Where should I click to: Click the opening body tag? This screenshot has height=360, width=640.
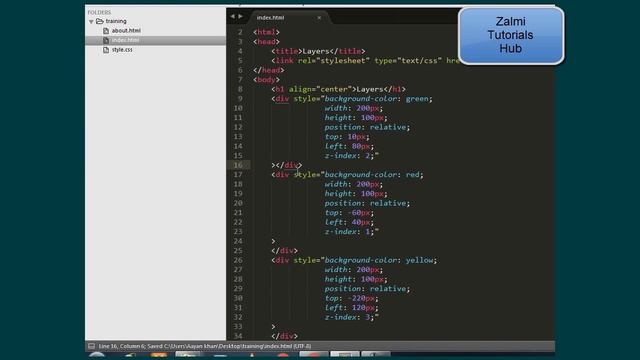coord(266,80)
